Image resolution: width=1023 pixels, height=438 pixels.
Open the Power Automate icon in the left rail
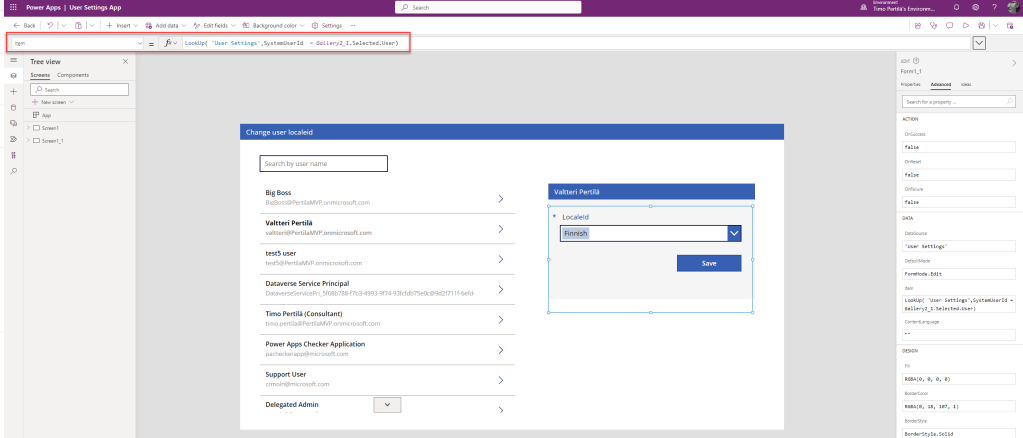pyautogui.click(x=13, y=138)
